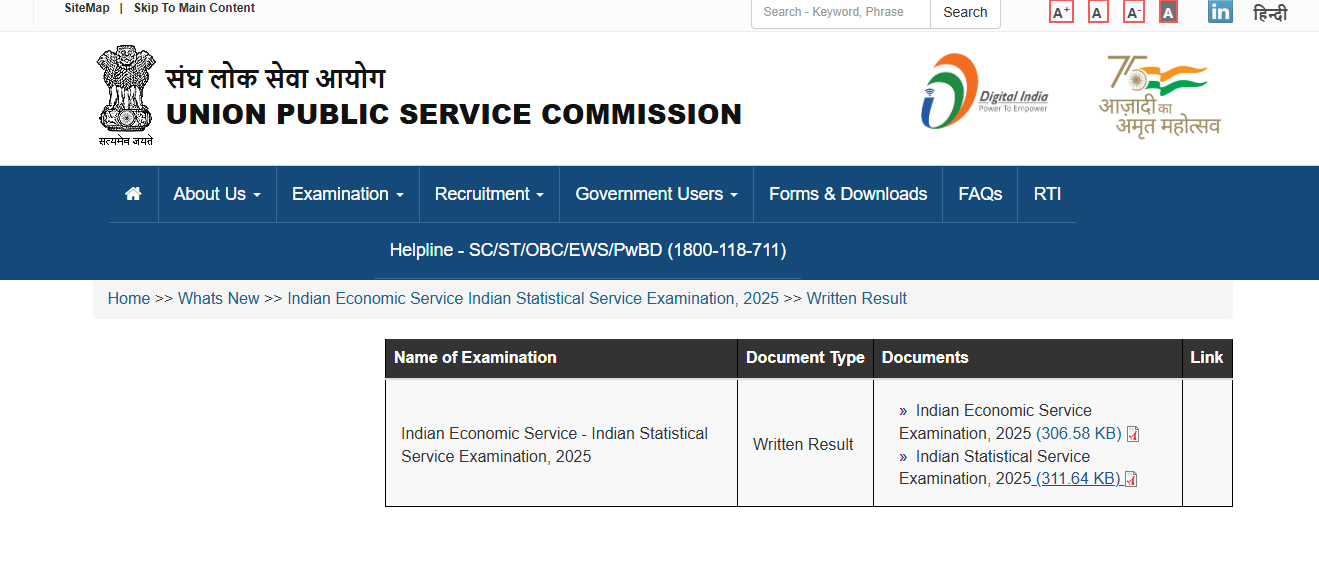Open the Forms & Downloads menu item

848,194
